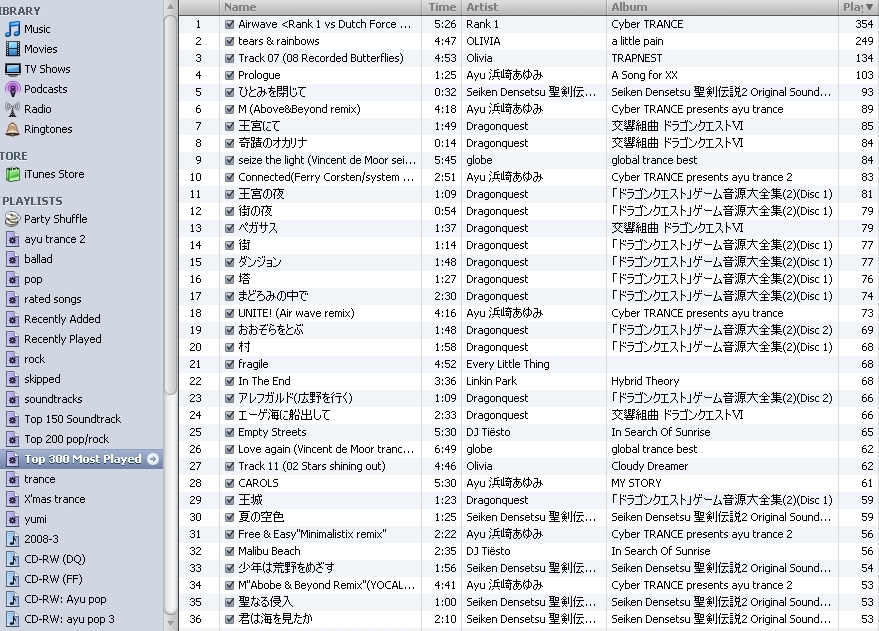Click the sidebar scroll up arrow
This screenshot has height=631, width=879.
point(171,7)
